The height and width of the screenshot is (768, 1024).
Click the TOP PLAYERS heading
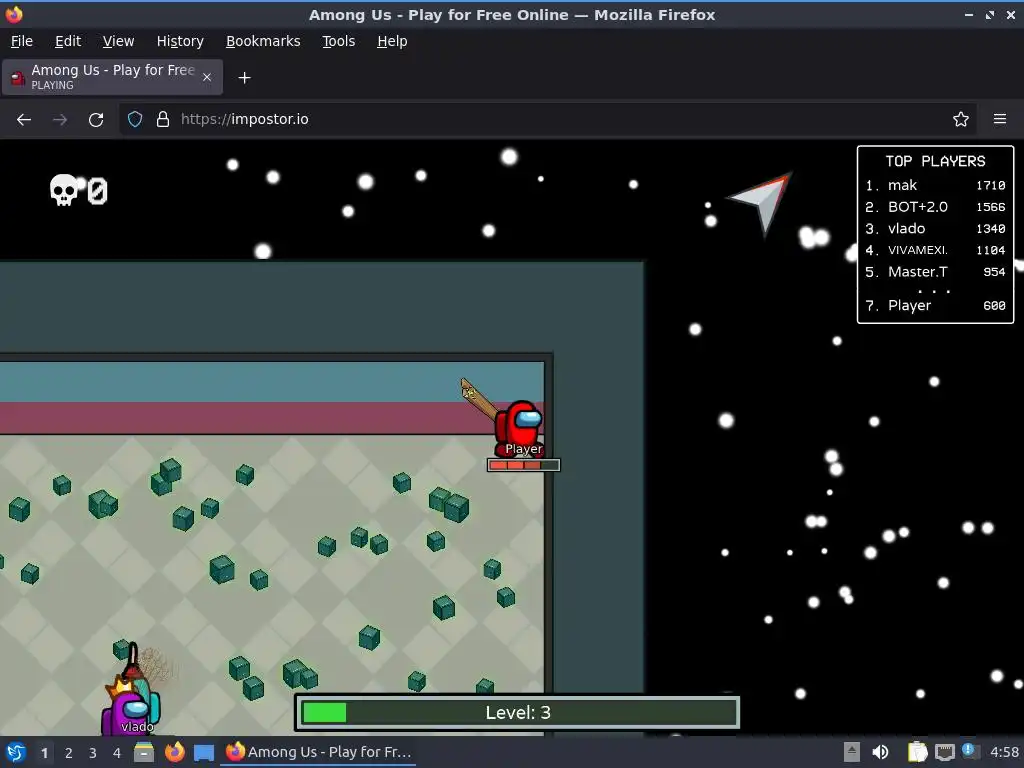coord(935,161)
